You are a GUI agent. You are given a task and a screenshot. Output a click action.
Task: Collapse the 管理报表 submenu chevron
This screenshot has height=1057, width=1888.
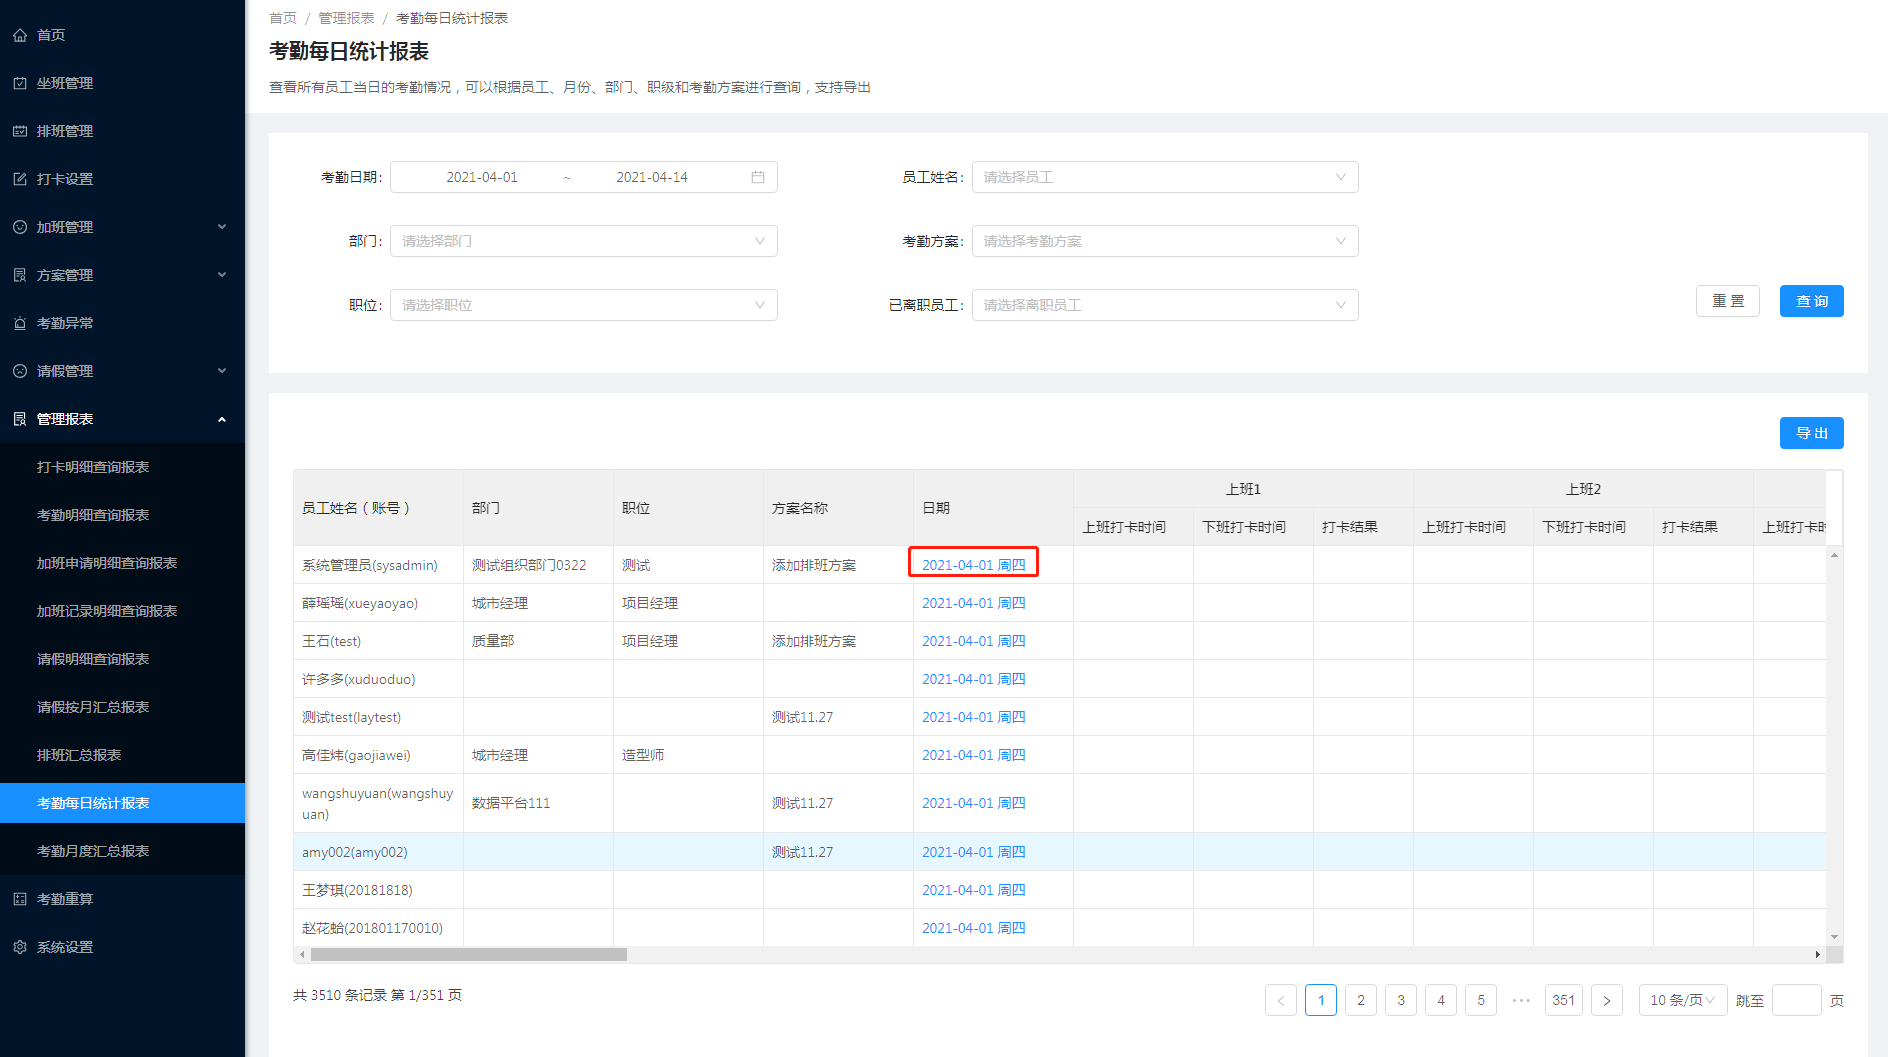(222, 419)
